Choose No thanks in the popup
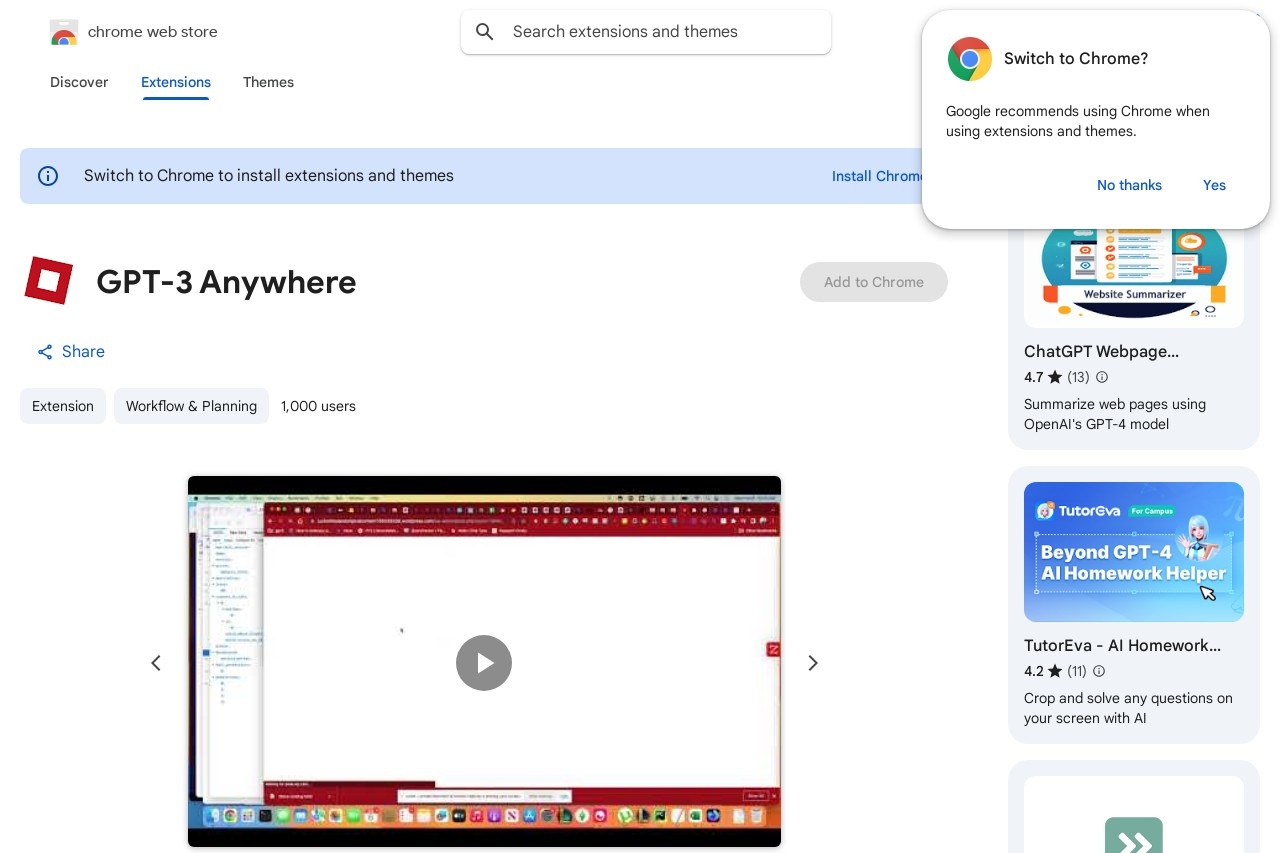 (x=1129, y=185)
